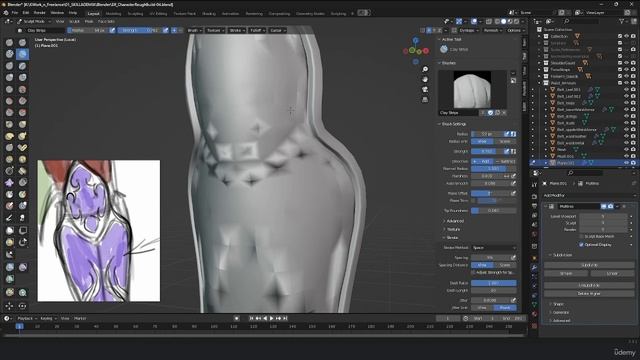Enable the Plane Trim checkbox

pos(473,201)
